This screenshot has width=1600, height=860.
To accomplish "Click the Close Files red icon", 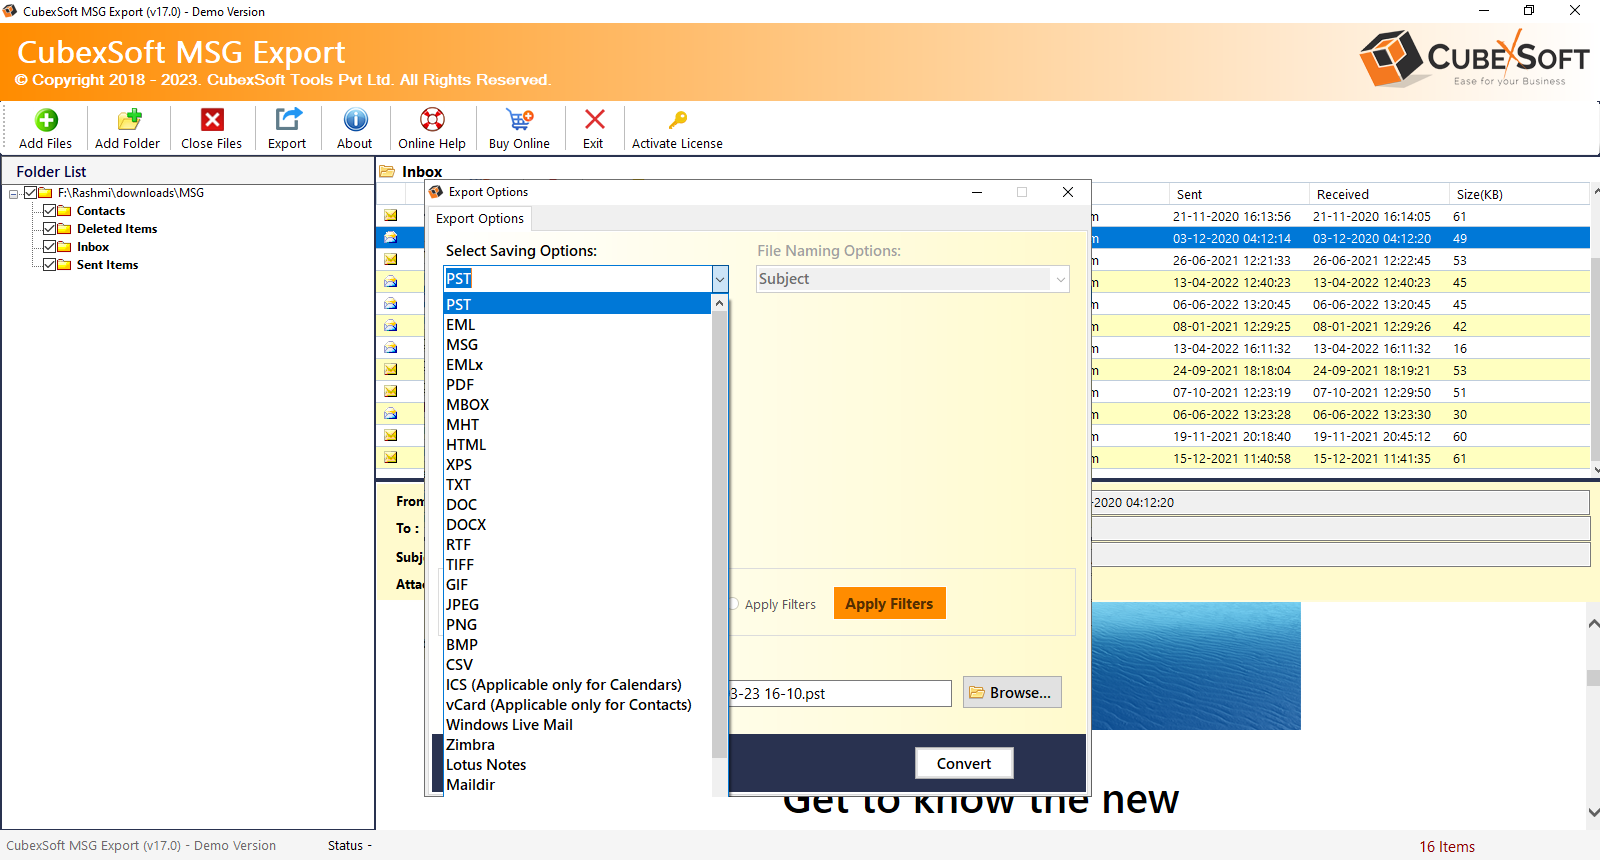I will tap(212, 121).
